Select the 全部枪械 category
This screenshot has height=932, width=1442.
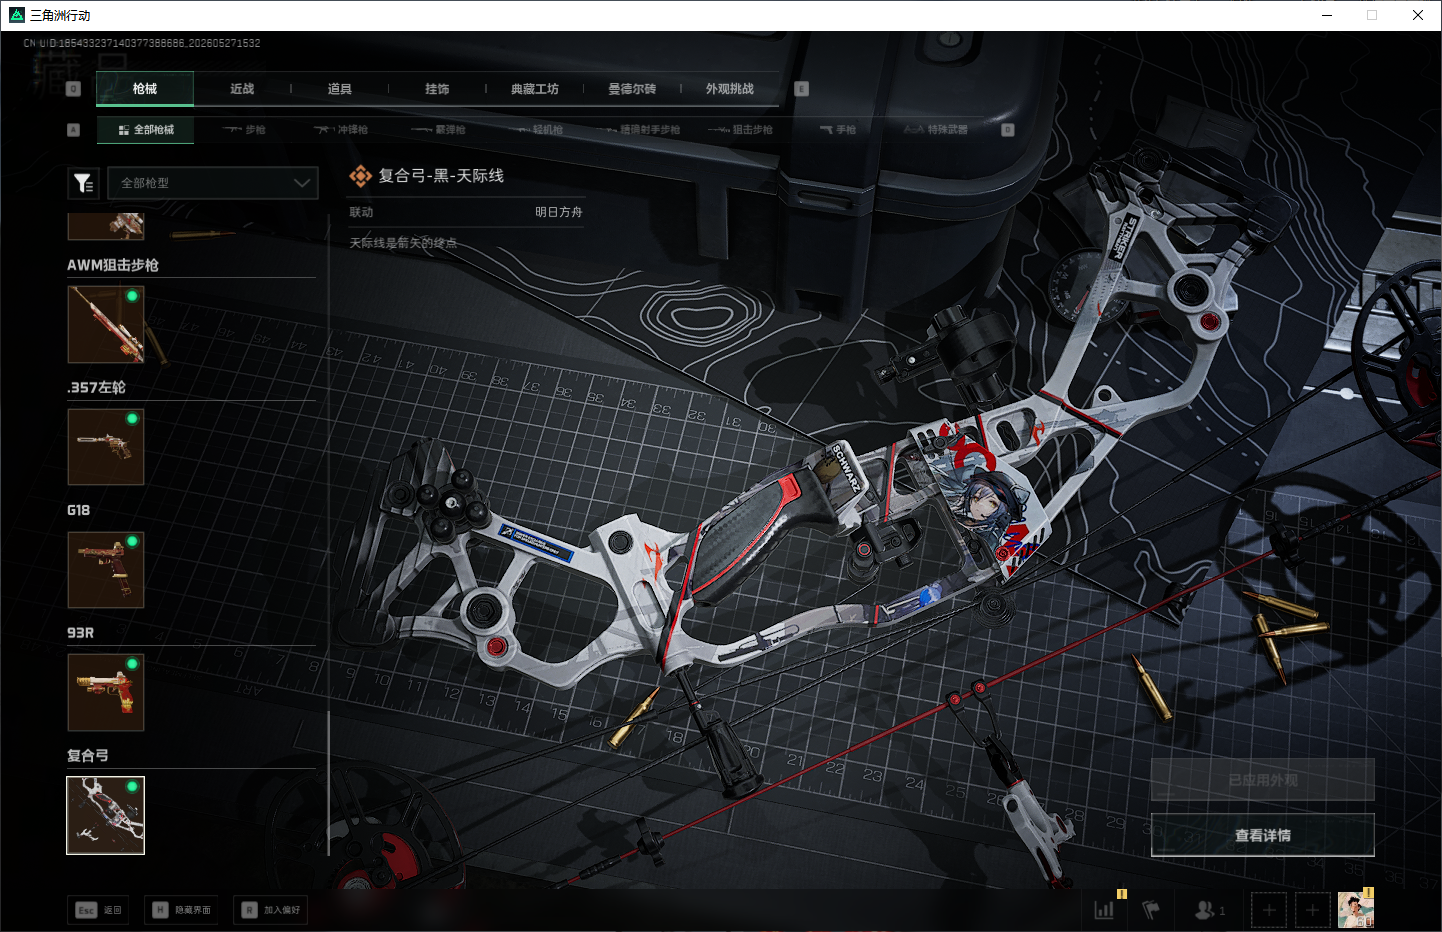tap(146, 130)
